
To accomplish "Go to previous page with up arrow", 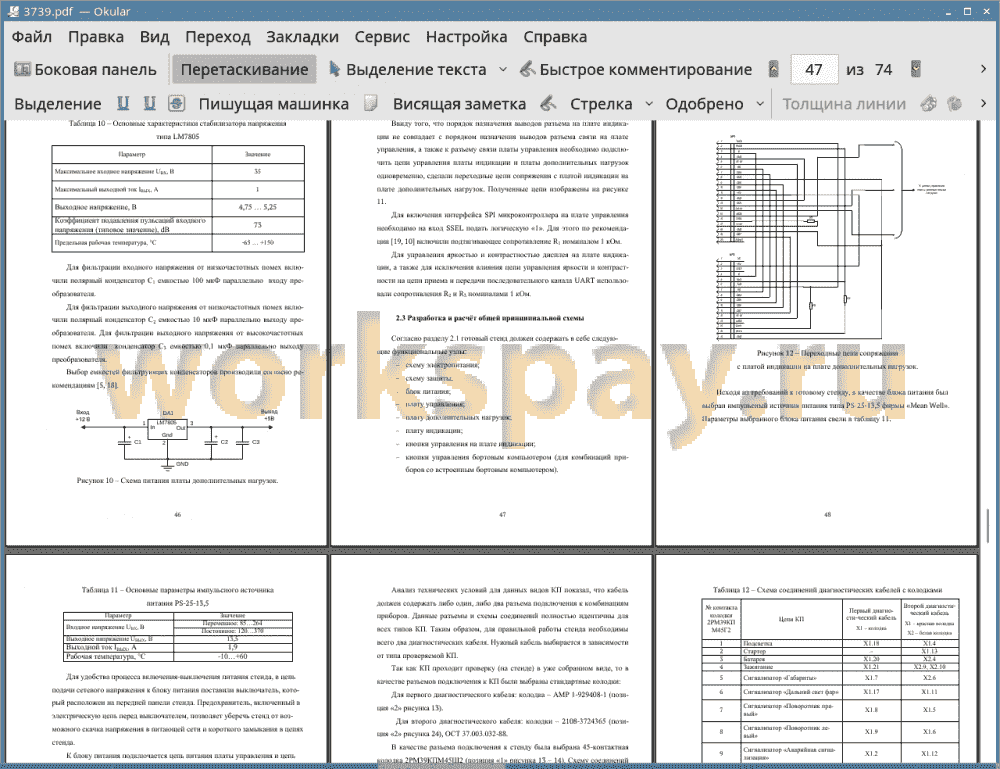I will click(x=774, y=70).
